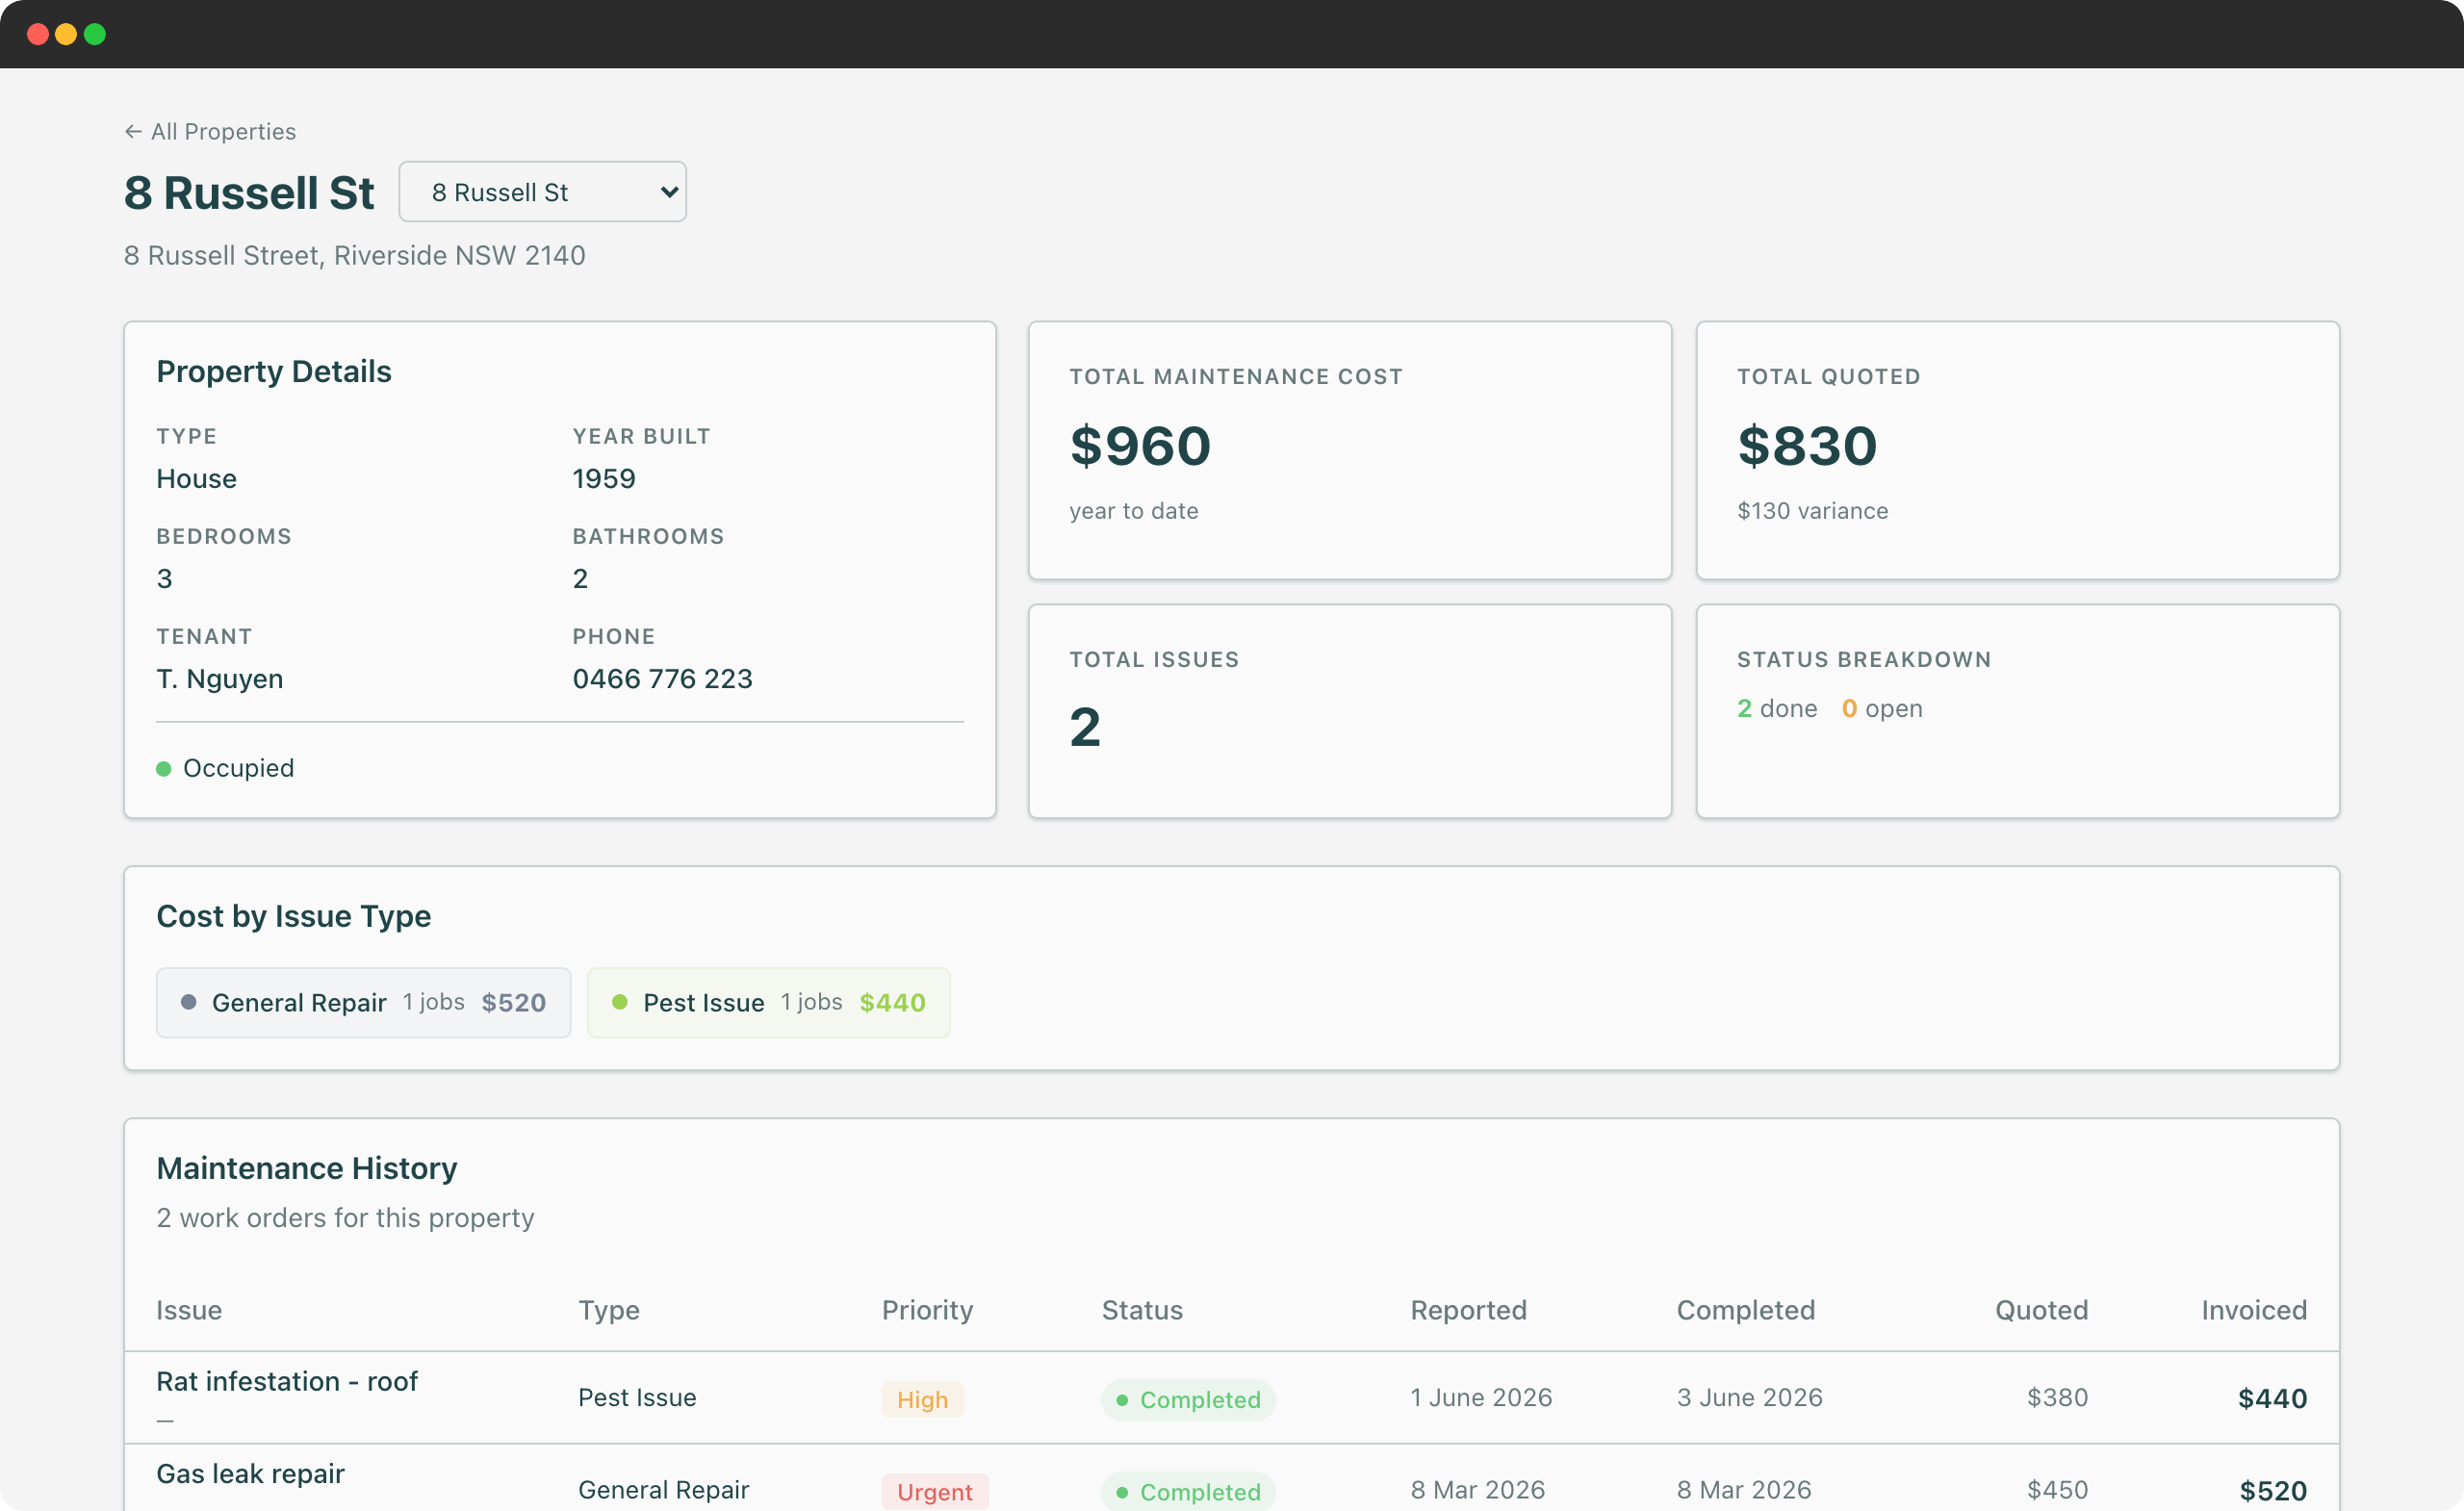Click the Reported column header
Screen dimensions: 2464x1511
(1468, 1310)
